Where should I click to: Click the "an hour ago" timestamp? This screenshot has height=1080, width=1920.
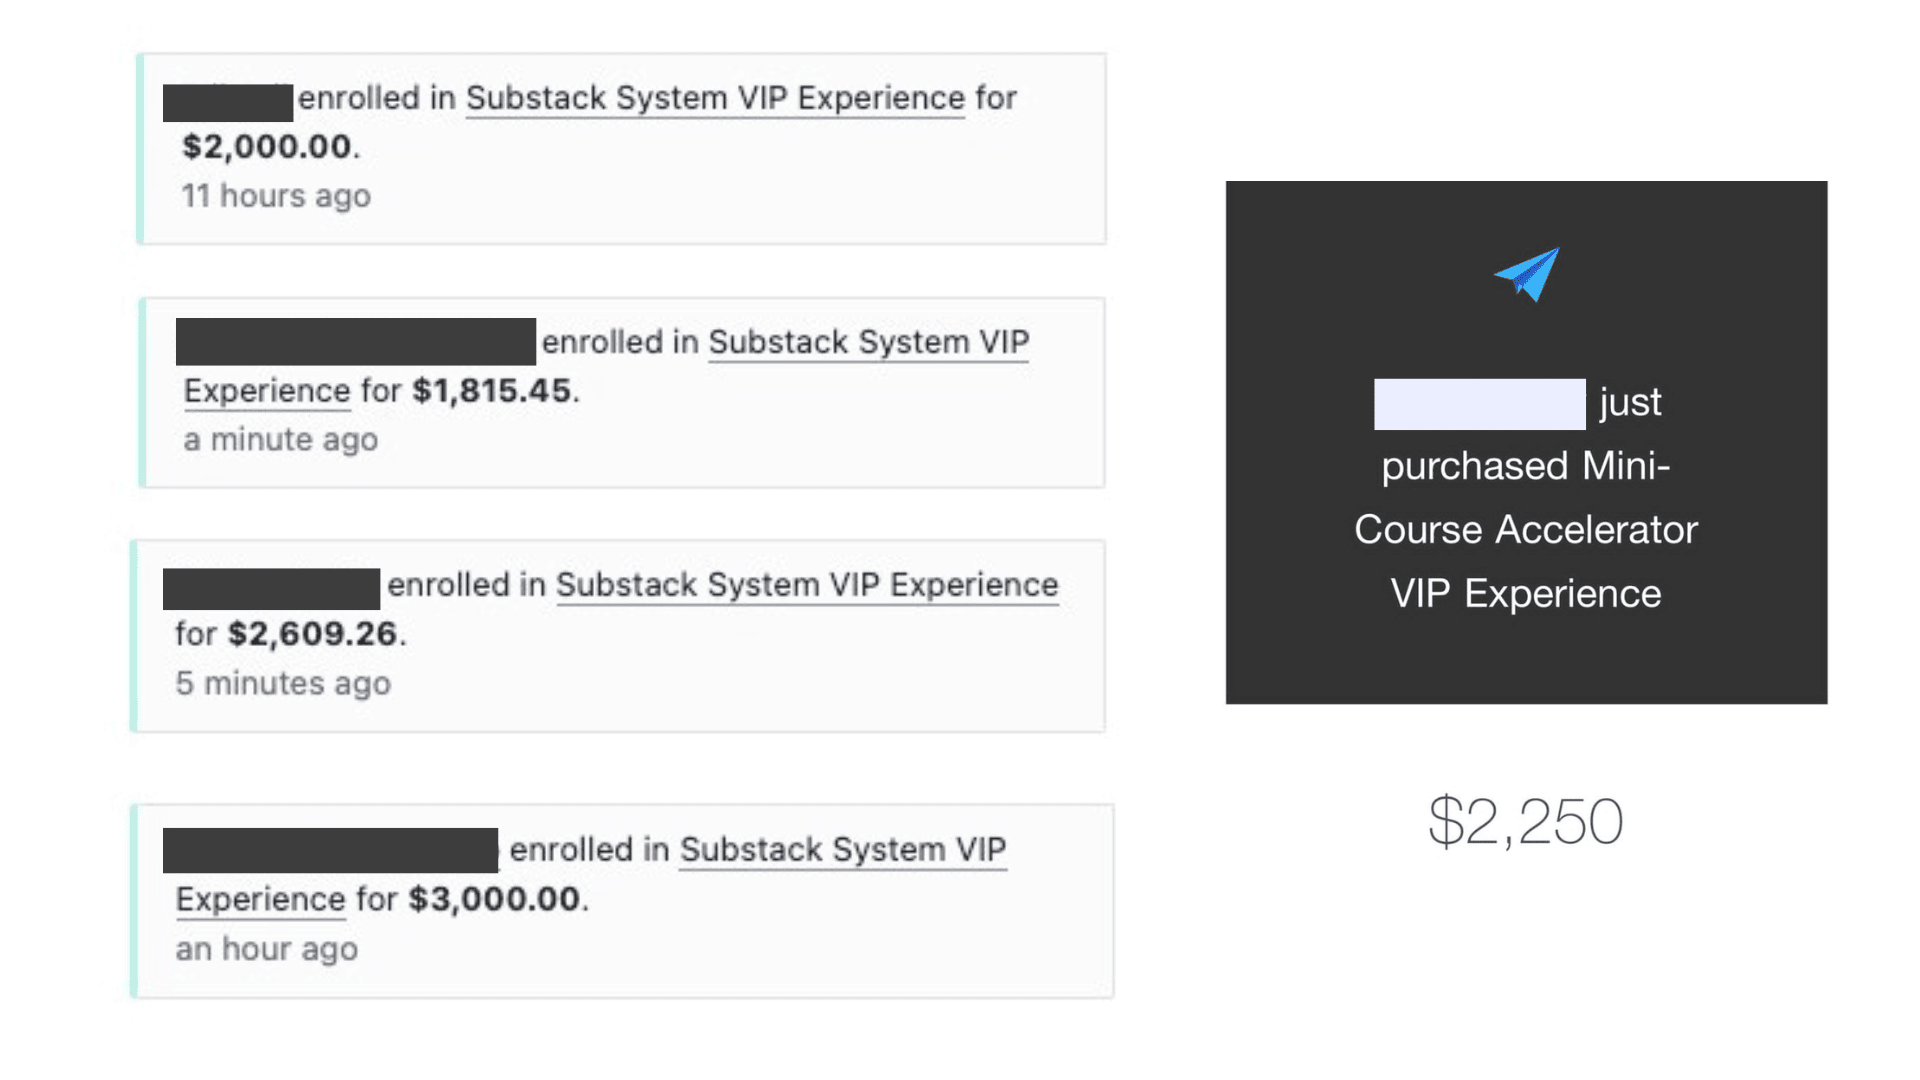(x=267, y=949)
